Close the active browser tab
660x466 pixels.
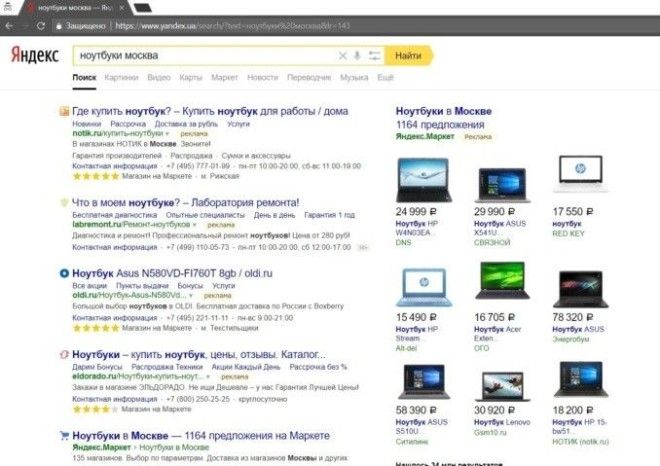pyautogui.click(x=122, y=7)
